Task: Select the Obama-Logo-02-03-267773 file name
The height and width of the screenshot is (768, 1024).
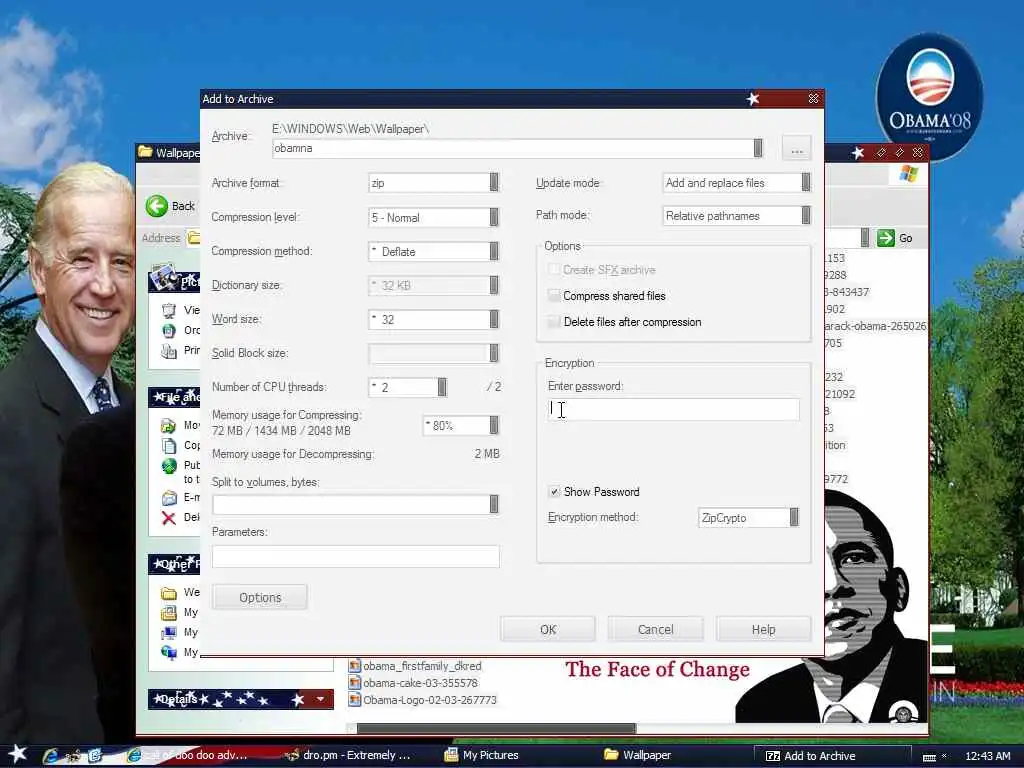Action: click(430, 700)
